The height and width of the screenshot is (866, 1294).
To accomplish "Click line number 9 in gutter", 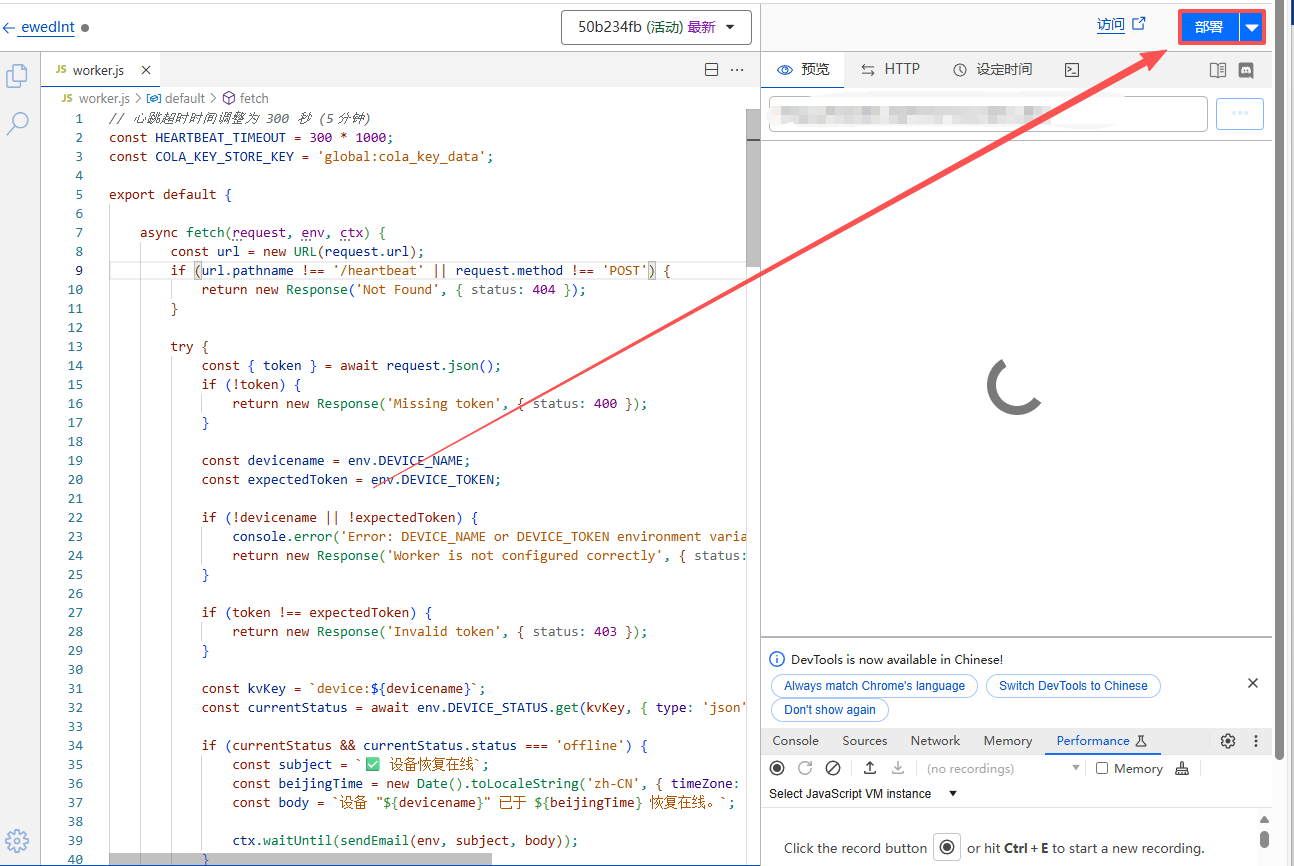I will pyautogui.click(x=79, y=270).
